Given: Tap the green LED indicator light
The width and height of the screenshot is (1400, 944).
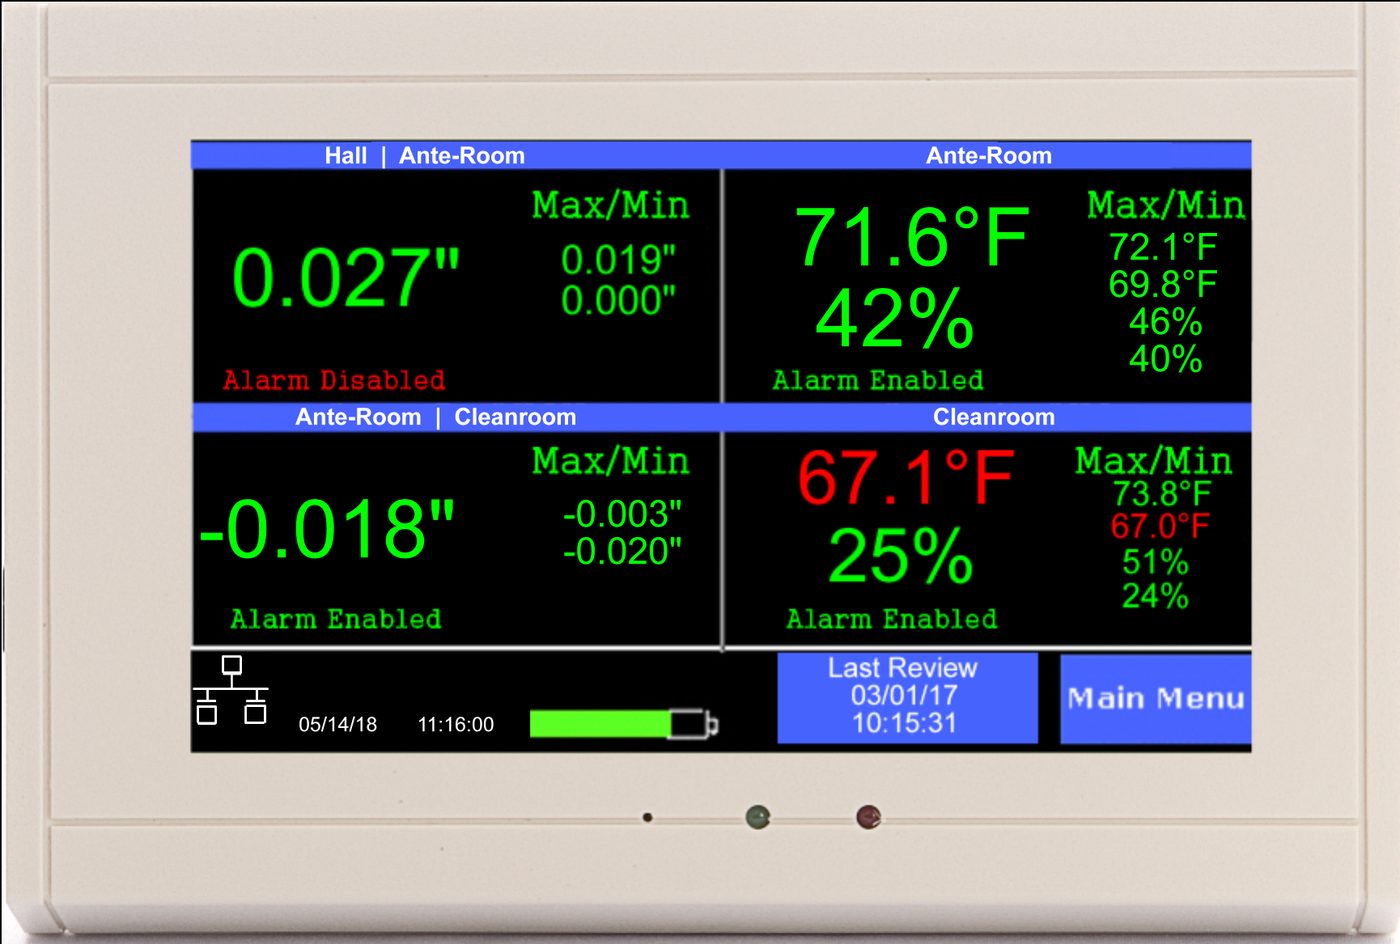Looking at the screenshot, I should pyautogui.click(x=758, y=817).
